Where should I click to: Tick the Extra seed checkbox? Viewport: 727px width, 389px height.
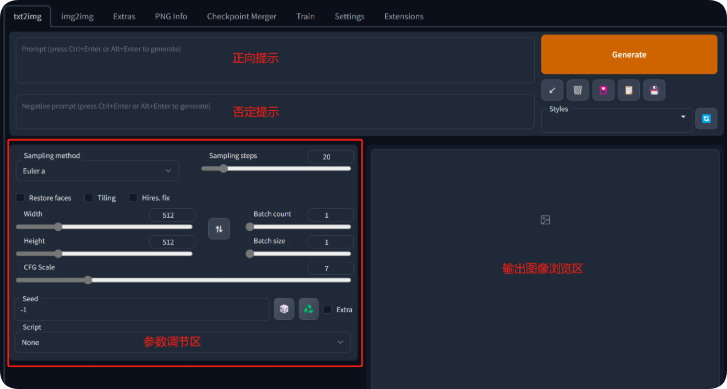pyautogui.click(x=328, y=309)
